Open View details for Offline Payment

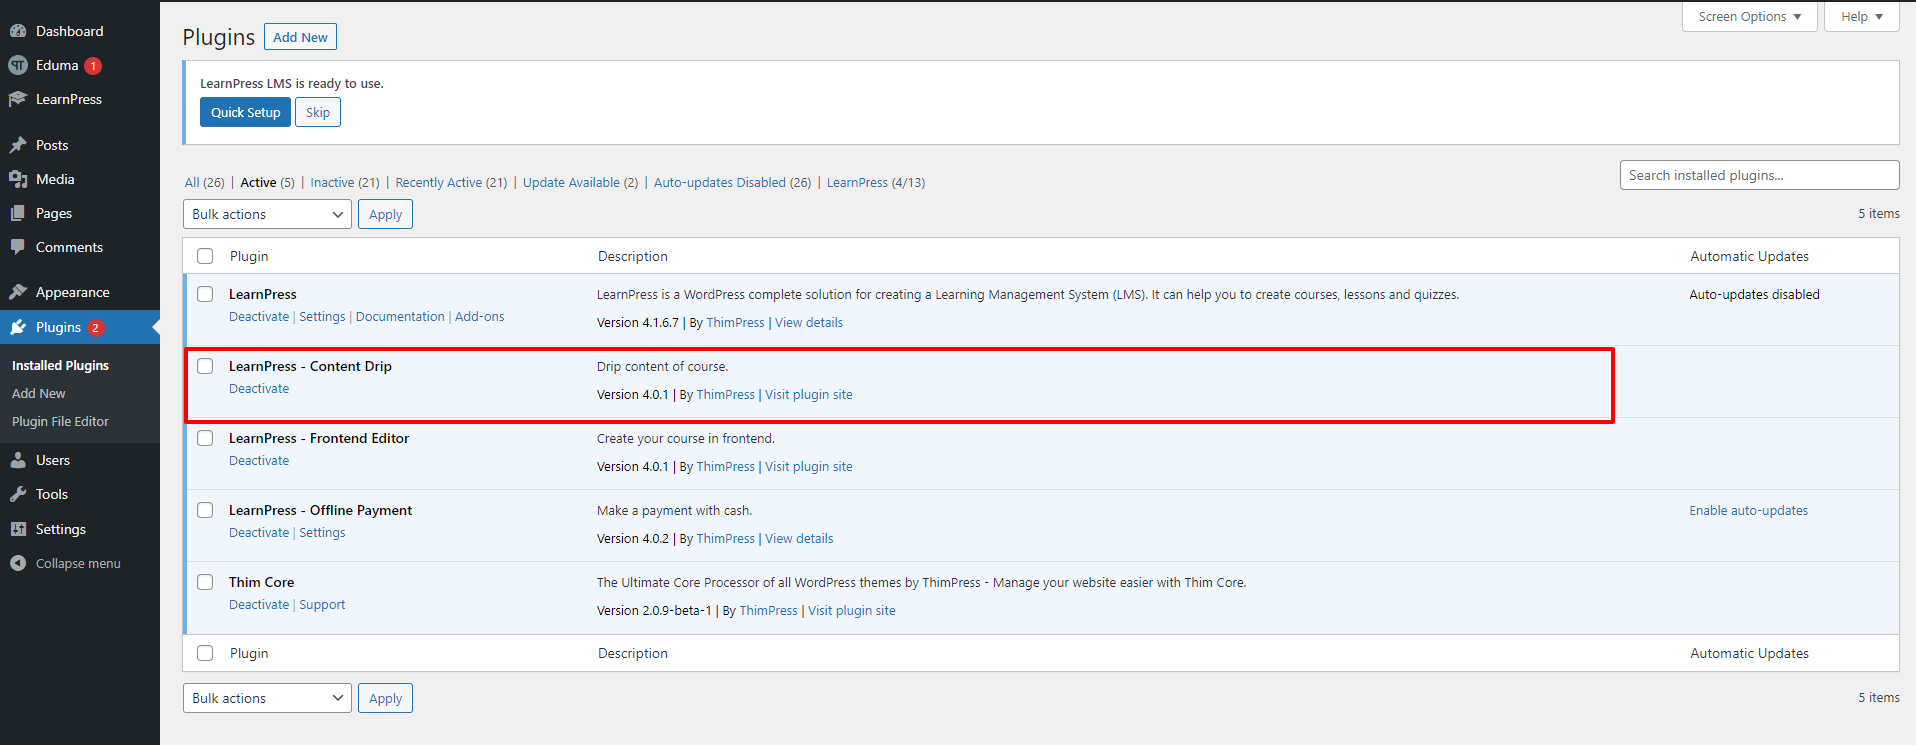[x=799, y=539]
